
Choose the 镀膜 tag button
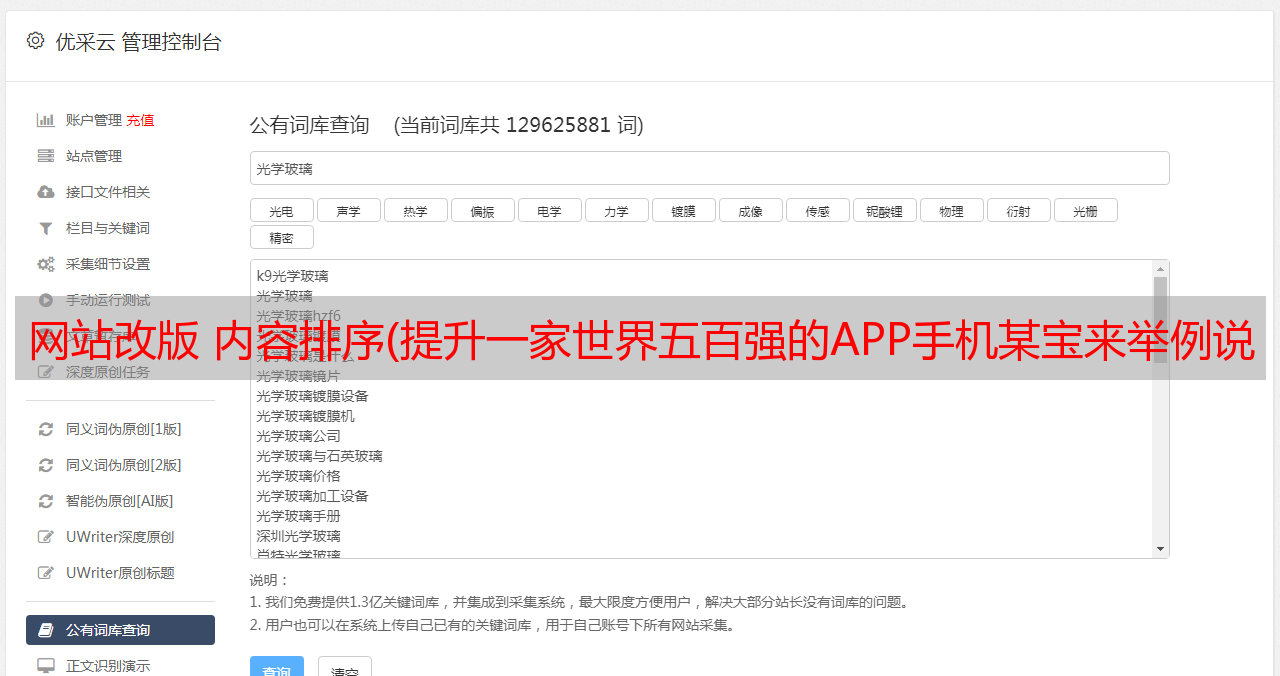684,210
